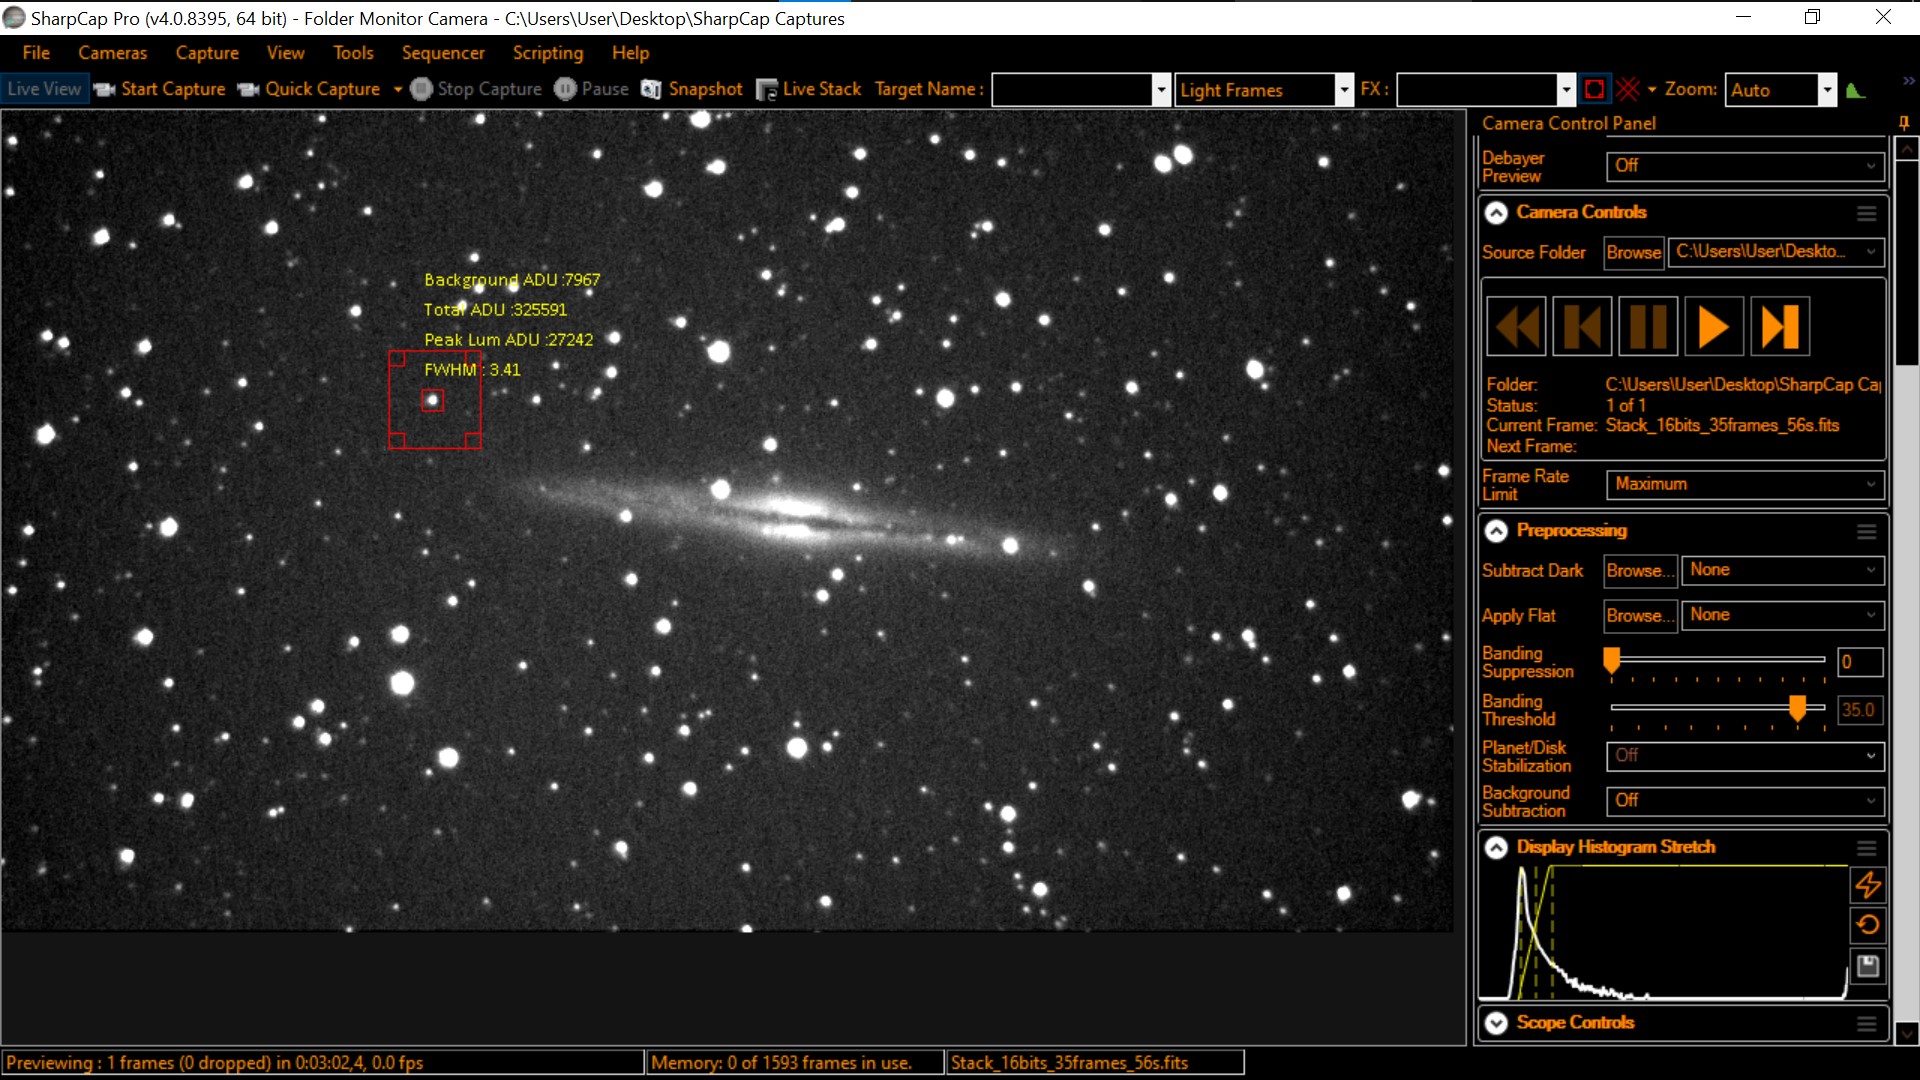
Task: Open Scope Controls section hamburger menu
Action: tap(1867, 1023)
